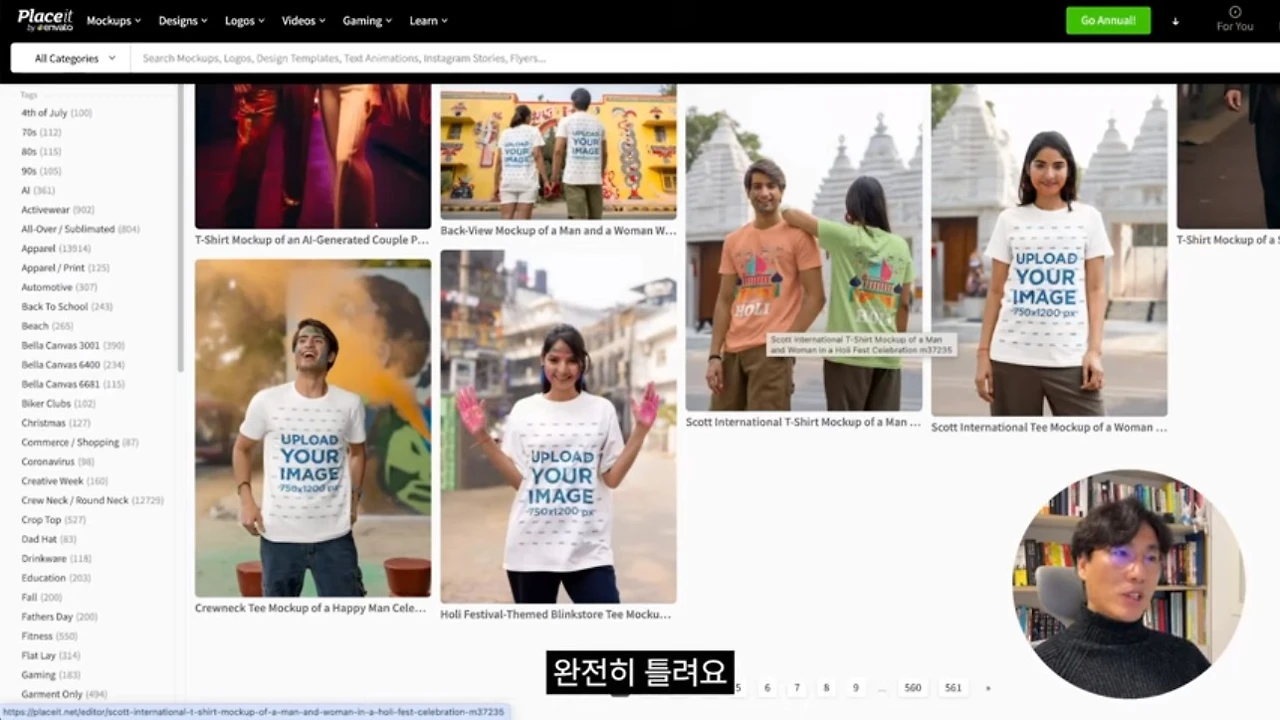The height and width of the screenshot is (720, 1280).
Task: Open 'T-Shirt Mockup of an AI-Generated Couple' title
Action: point(312,240)
